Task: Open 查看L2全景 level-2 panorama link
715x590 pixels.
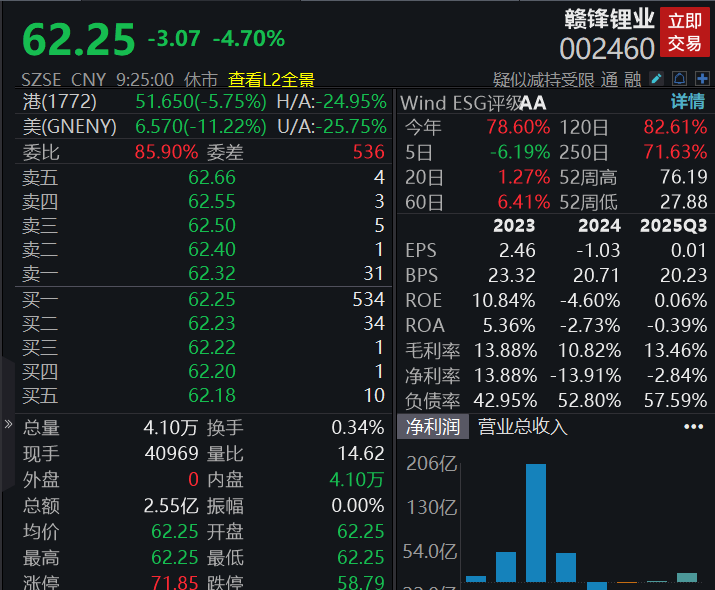Action: (x=271, y=79)
